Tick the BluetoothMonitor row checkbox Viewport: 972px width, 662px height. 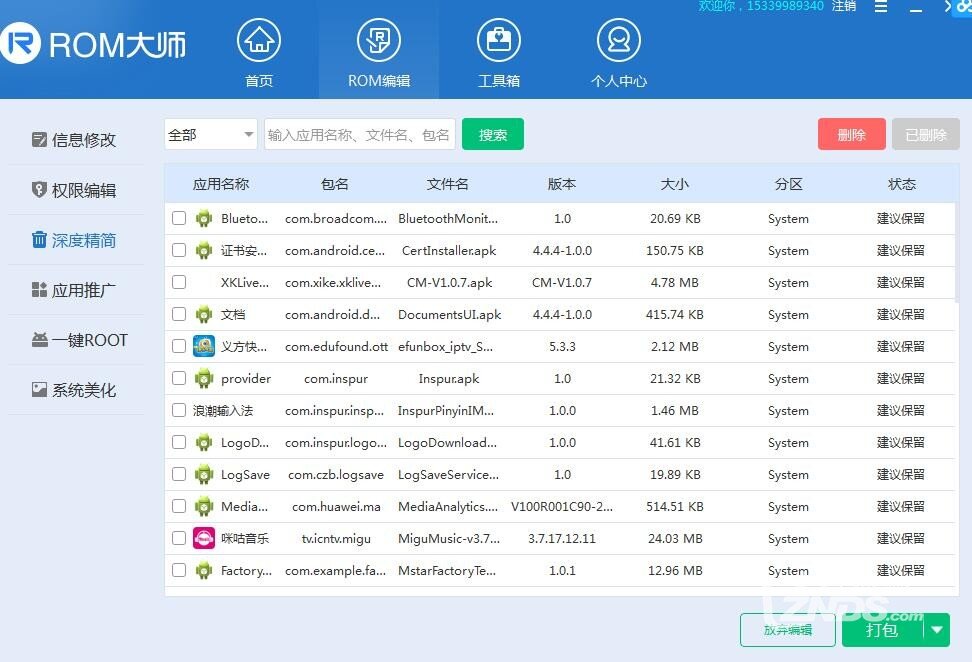coord(179,218)
